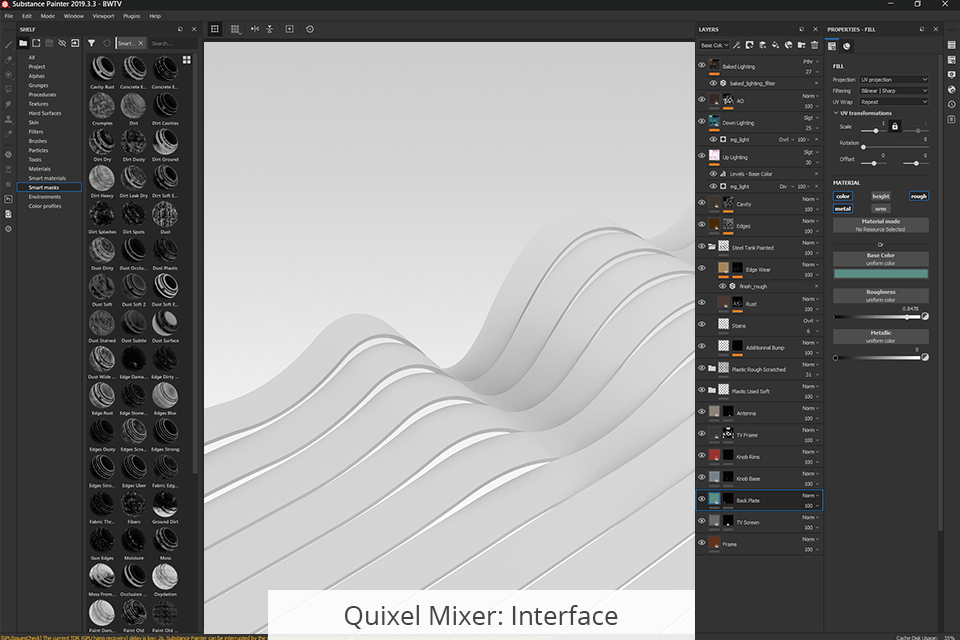960x640 pixels.
Task: Select the Clone stamp tool in left toolbar
Action: (x=9, y=119)
